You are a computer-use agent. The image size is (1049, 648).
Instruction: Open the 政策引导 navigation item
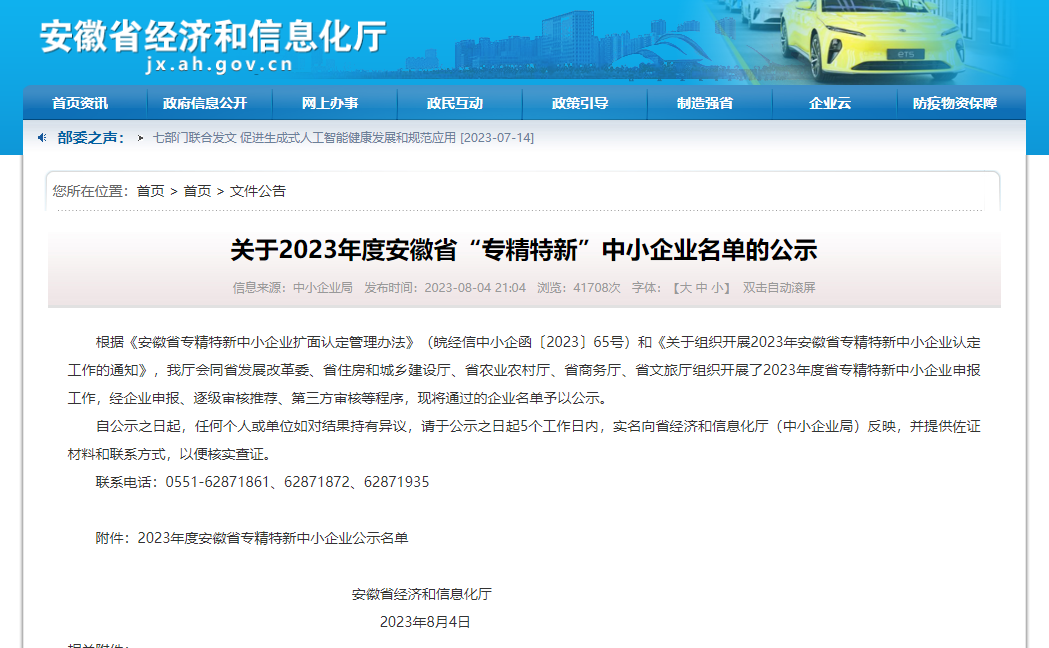pyautogui.click(x=580, y=103)
